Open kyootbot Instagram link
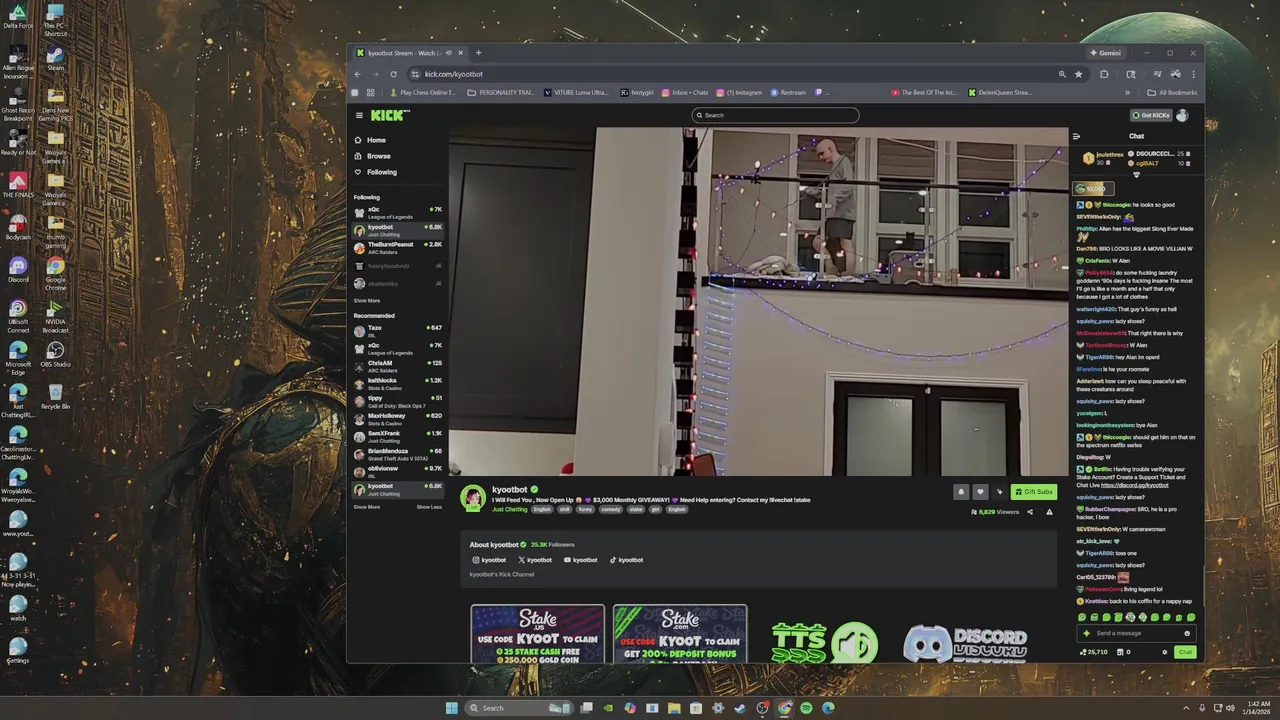 point(489,560)
